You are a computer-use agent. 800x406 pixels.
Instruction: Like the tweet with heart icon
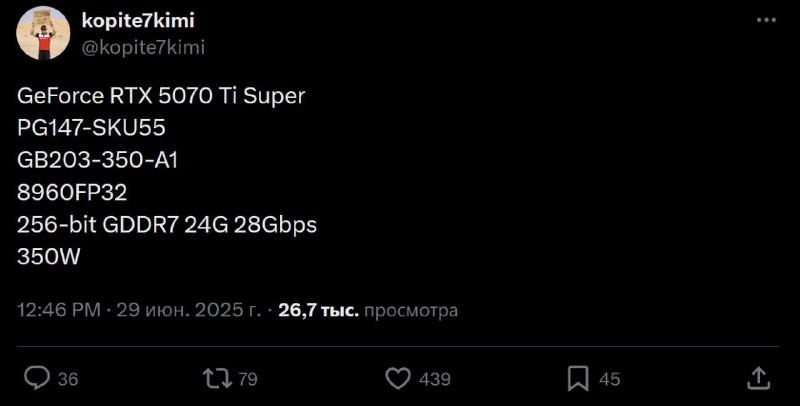tap(398, 378)
